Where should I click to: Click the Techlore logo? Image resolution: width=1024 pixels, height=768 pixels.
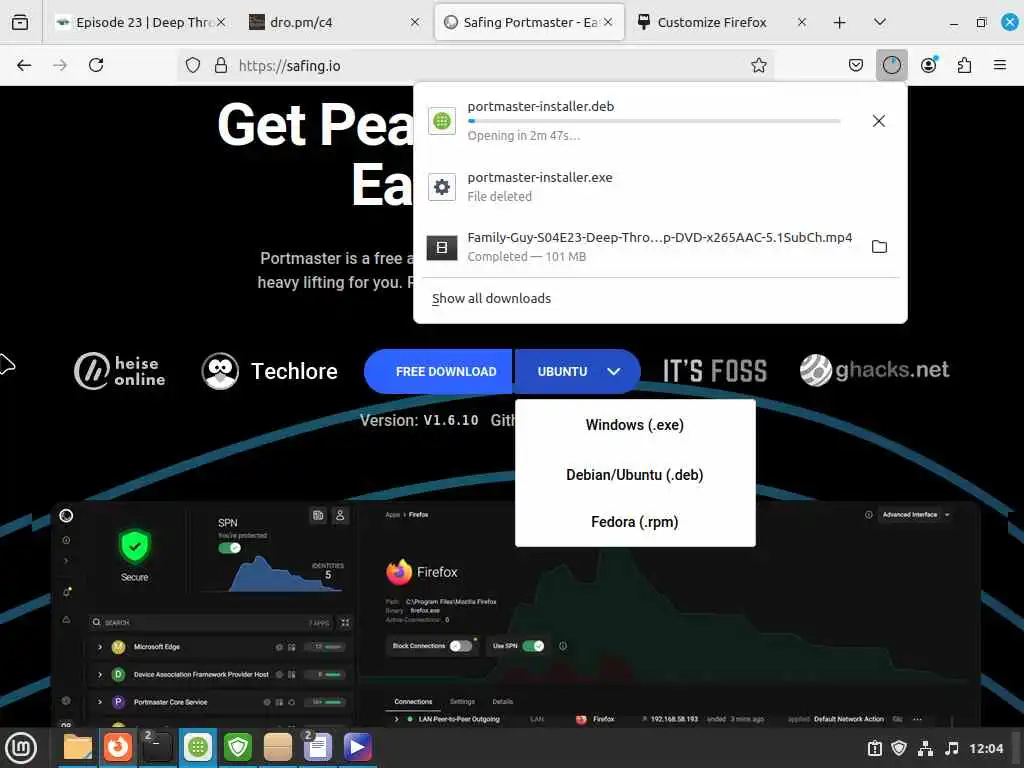[270, 371]
